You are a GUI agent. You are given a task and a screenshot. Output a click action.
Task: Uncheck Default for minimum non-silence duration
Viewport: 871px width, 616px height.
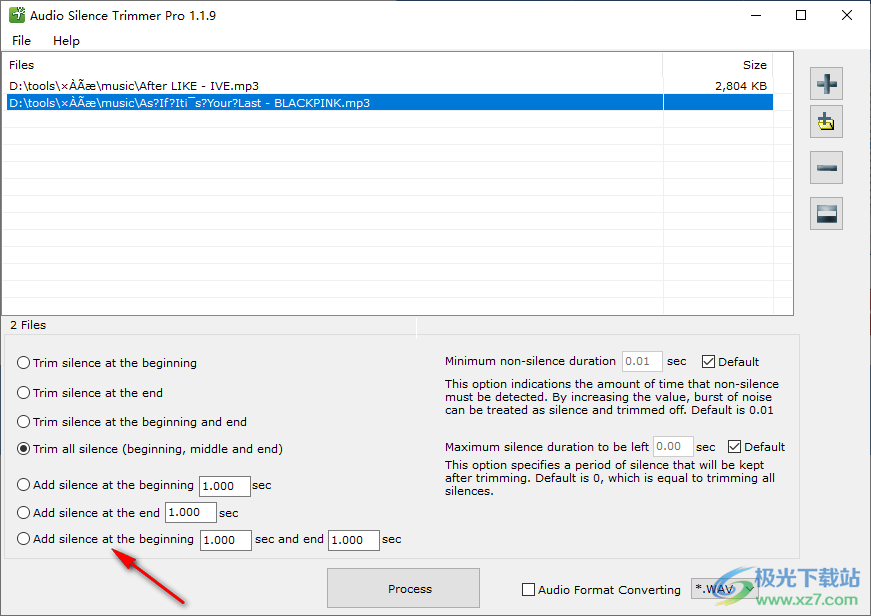tap(709, 362)
